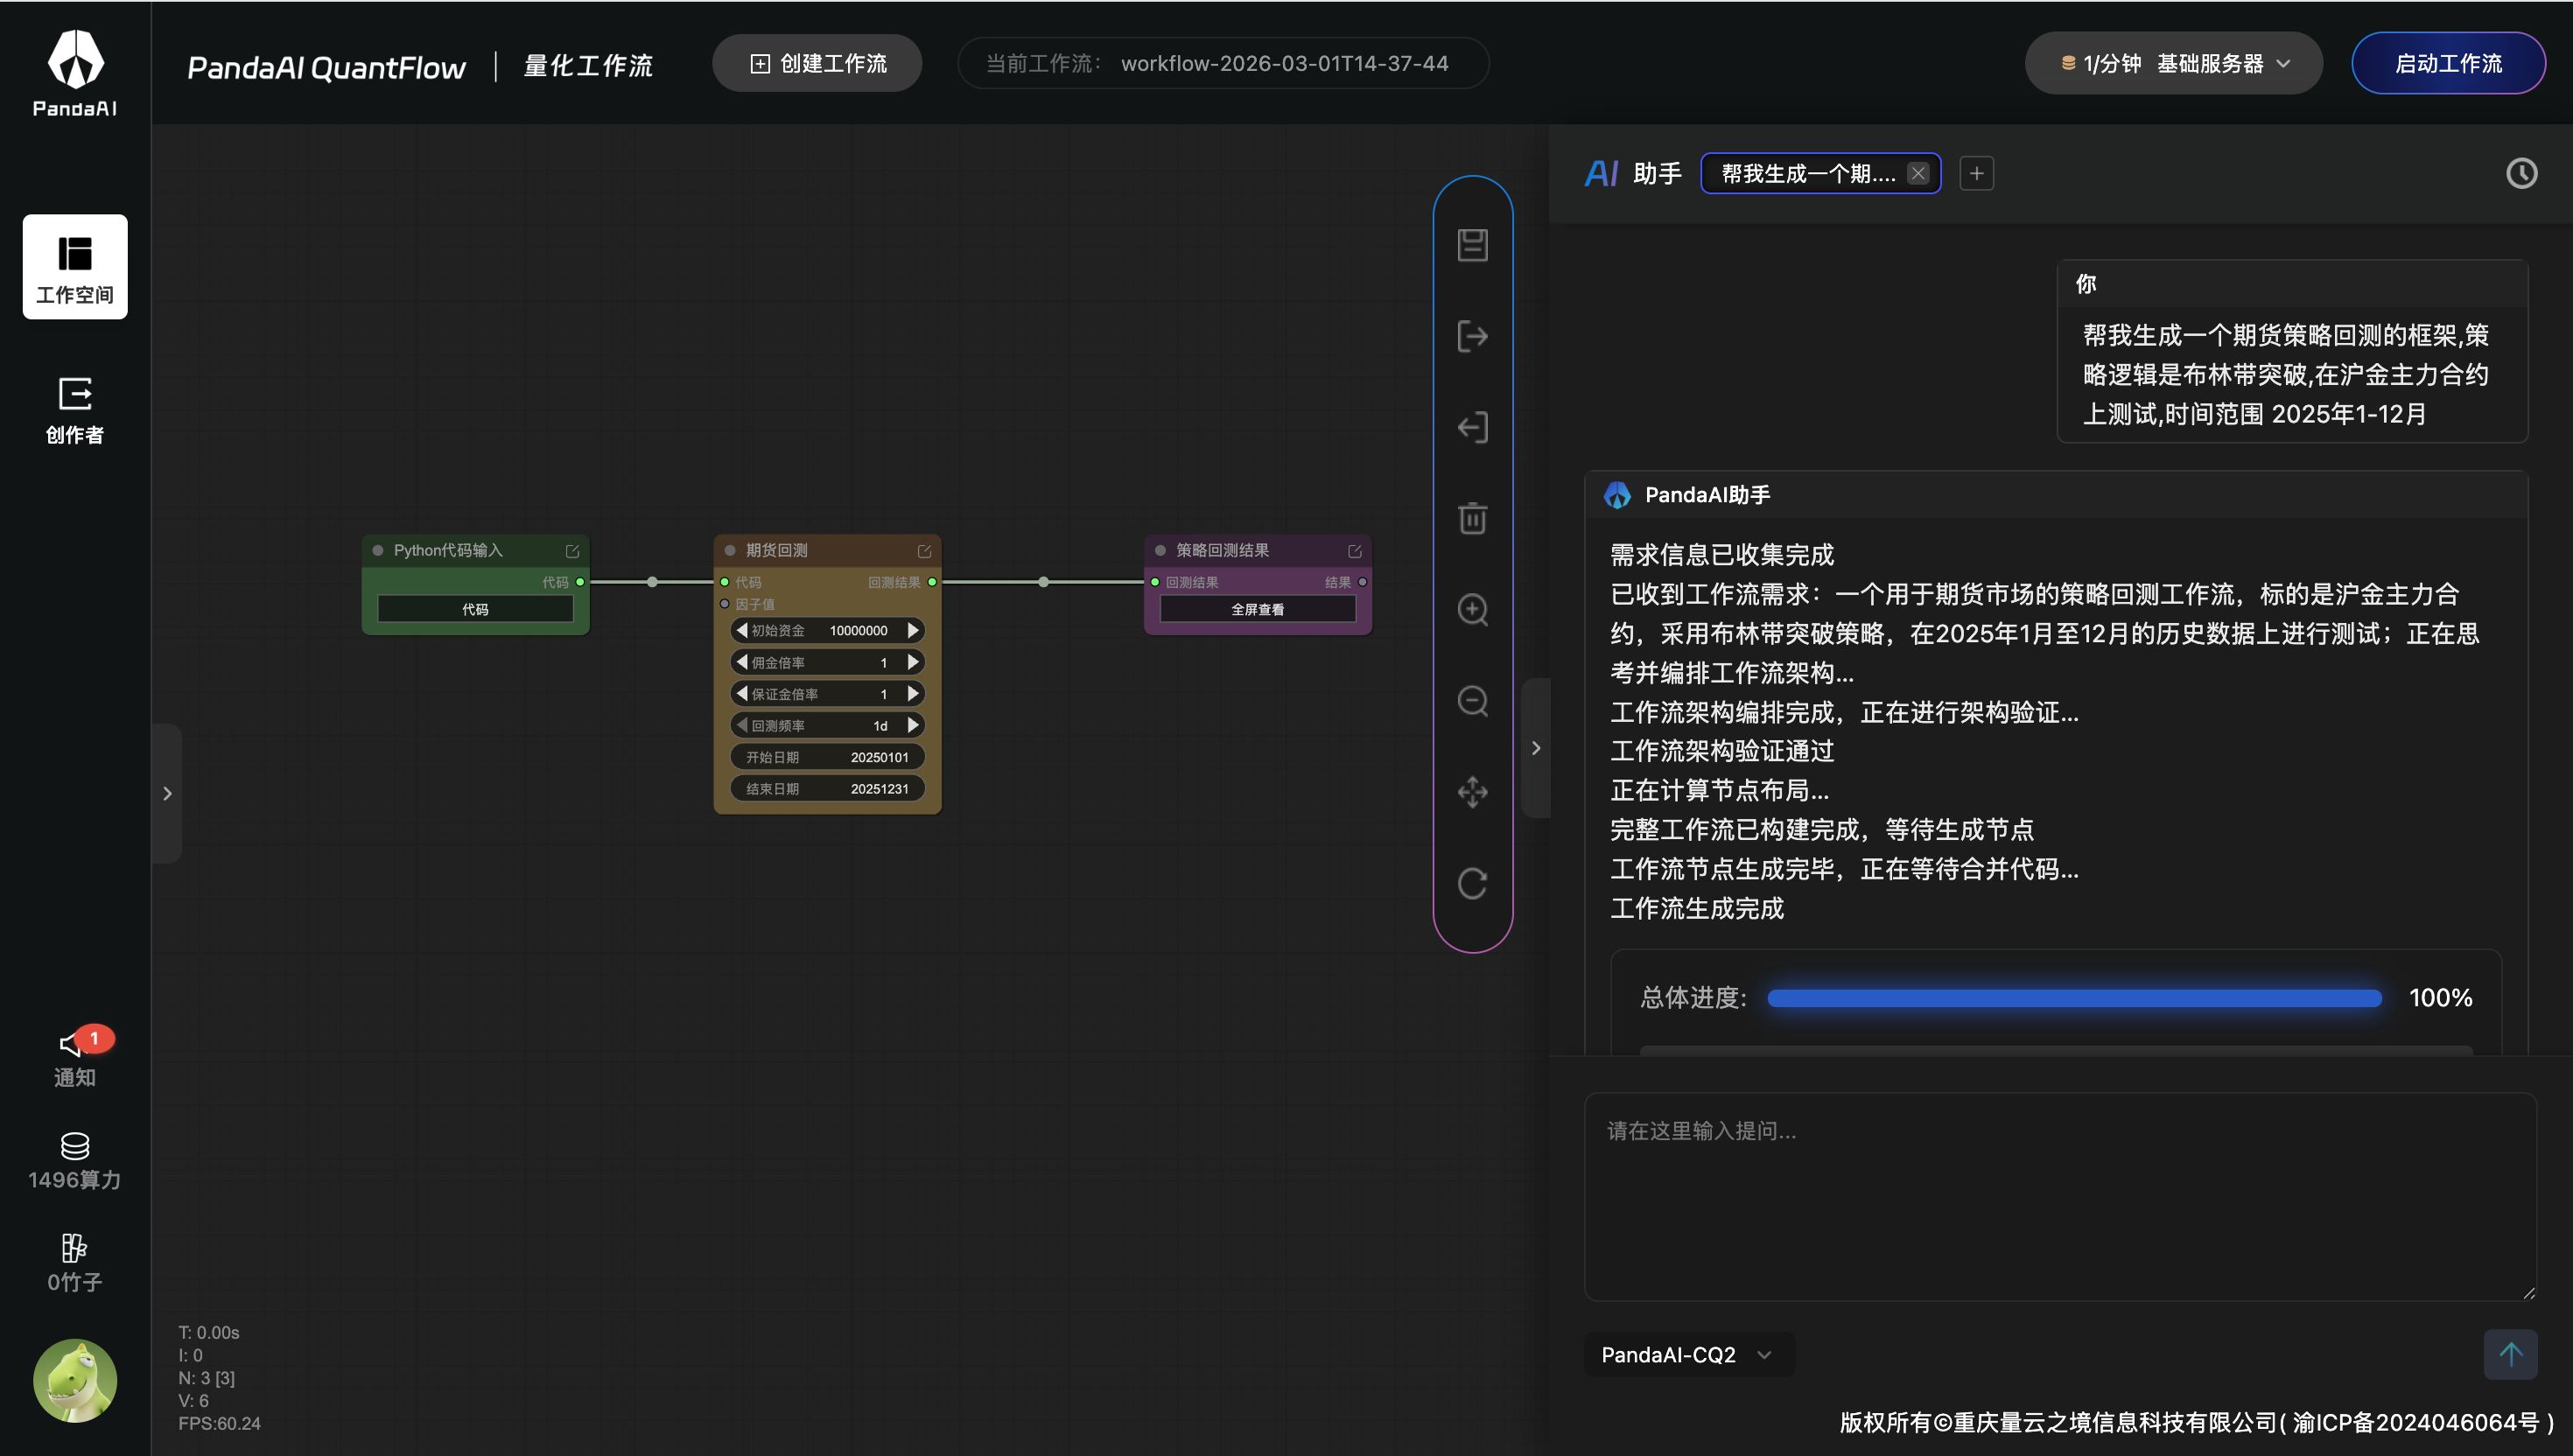
Task: Save the workflow using the toolbar disk icon
Action: click(1472, 245)
